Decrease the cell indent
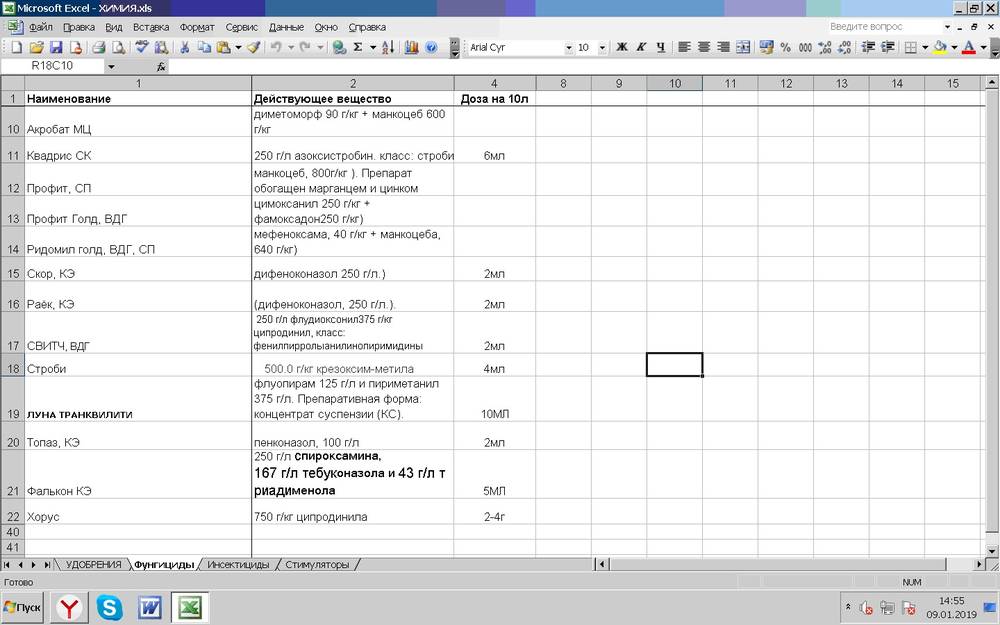Viewport: 1000px width, 625px height. tap(868, 47)
